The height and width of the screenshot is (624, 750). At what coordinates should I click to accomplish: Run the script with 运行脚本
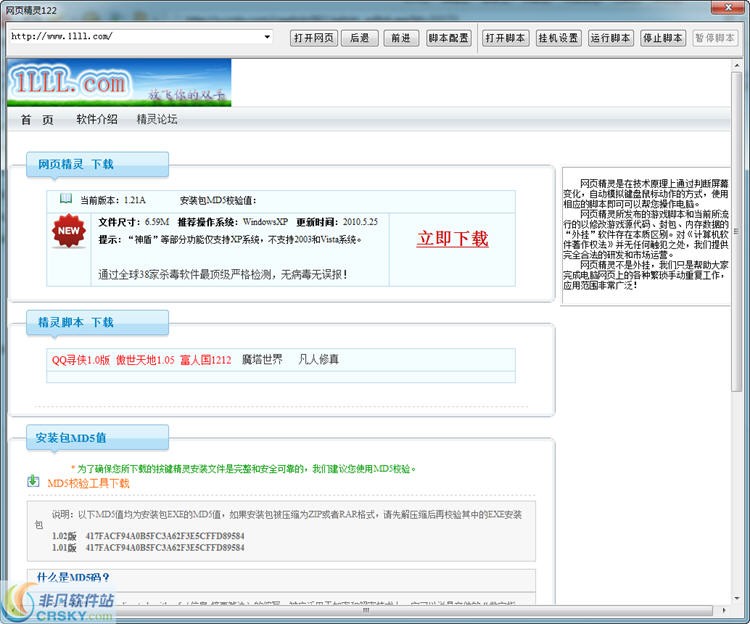610,38
